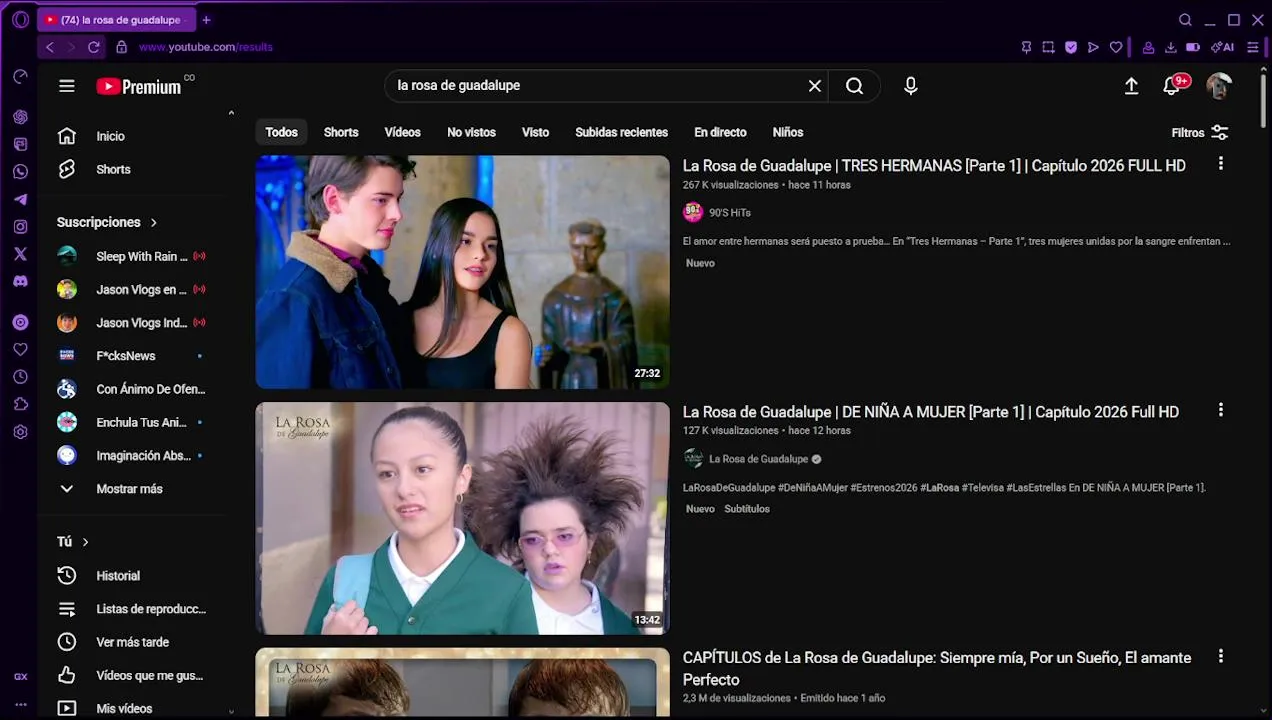Screen dimensions: 1272x720
Task: Expand the Suscripciones section
Action: coord(106,222)
